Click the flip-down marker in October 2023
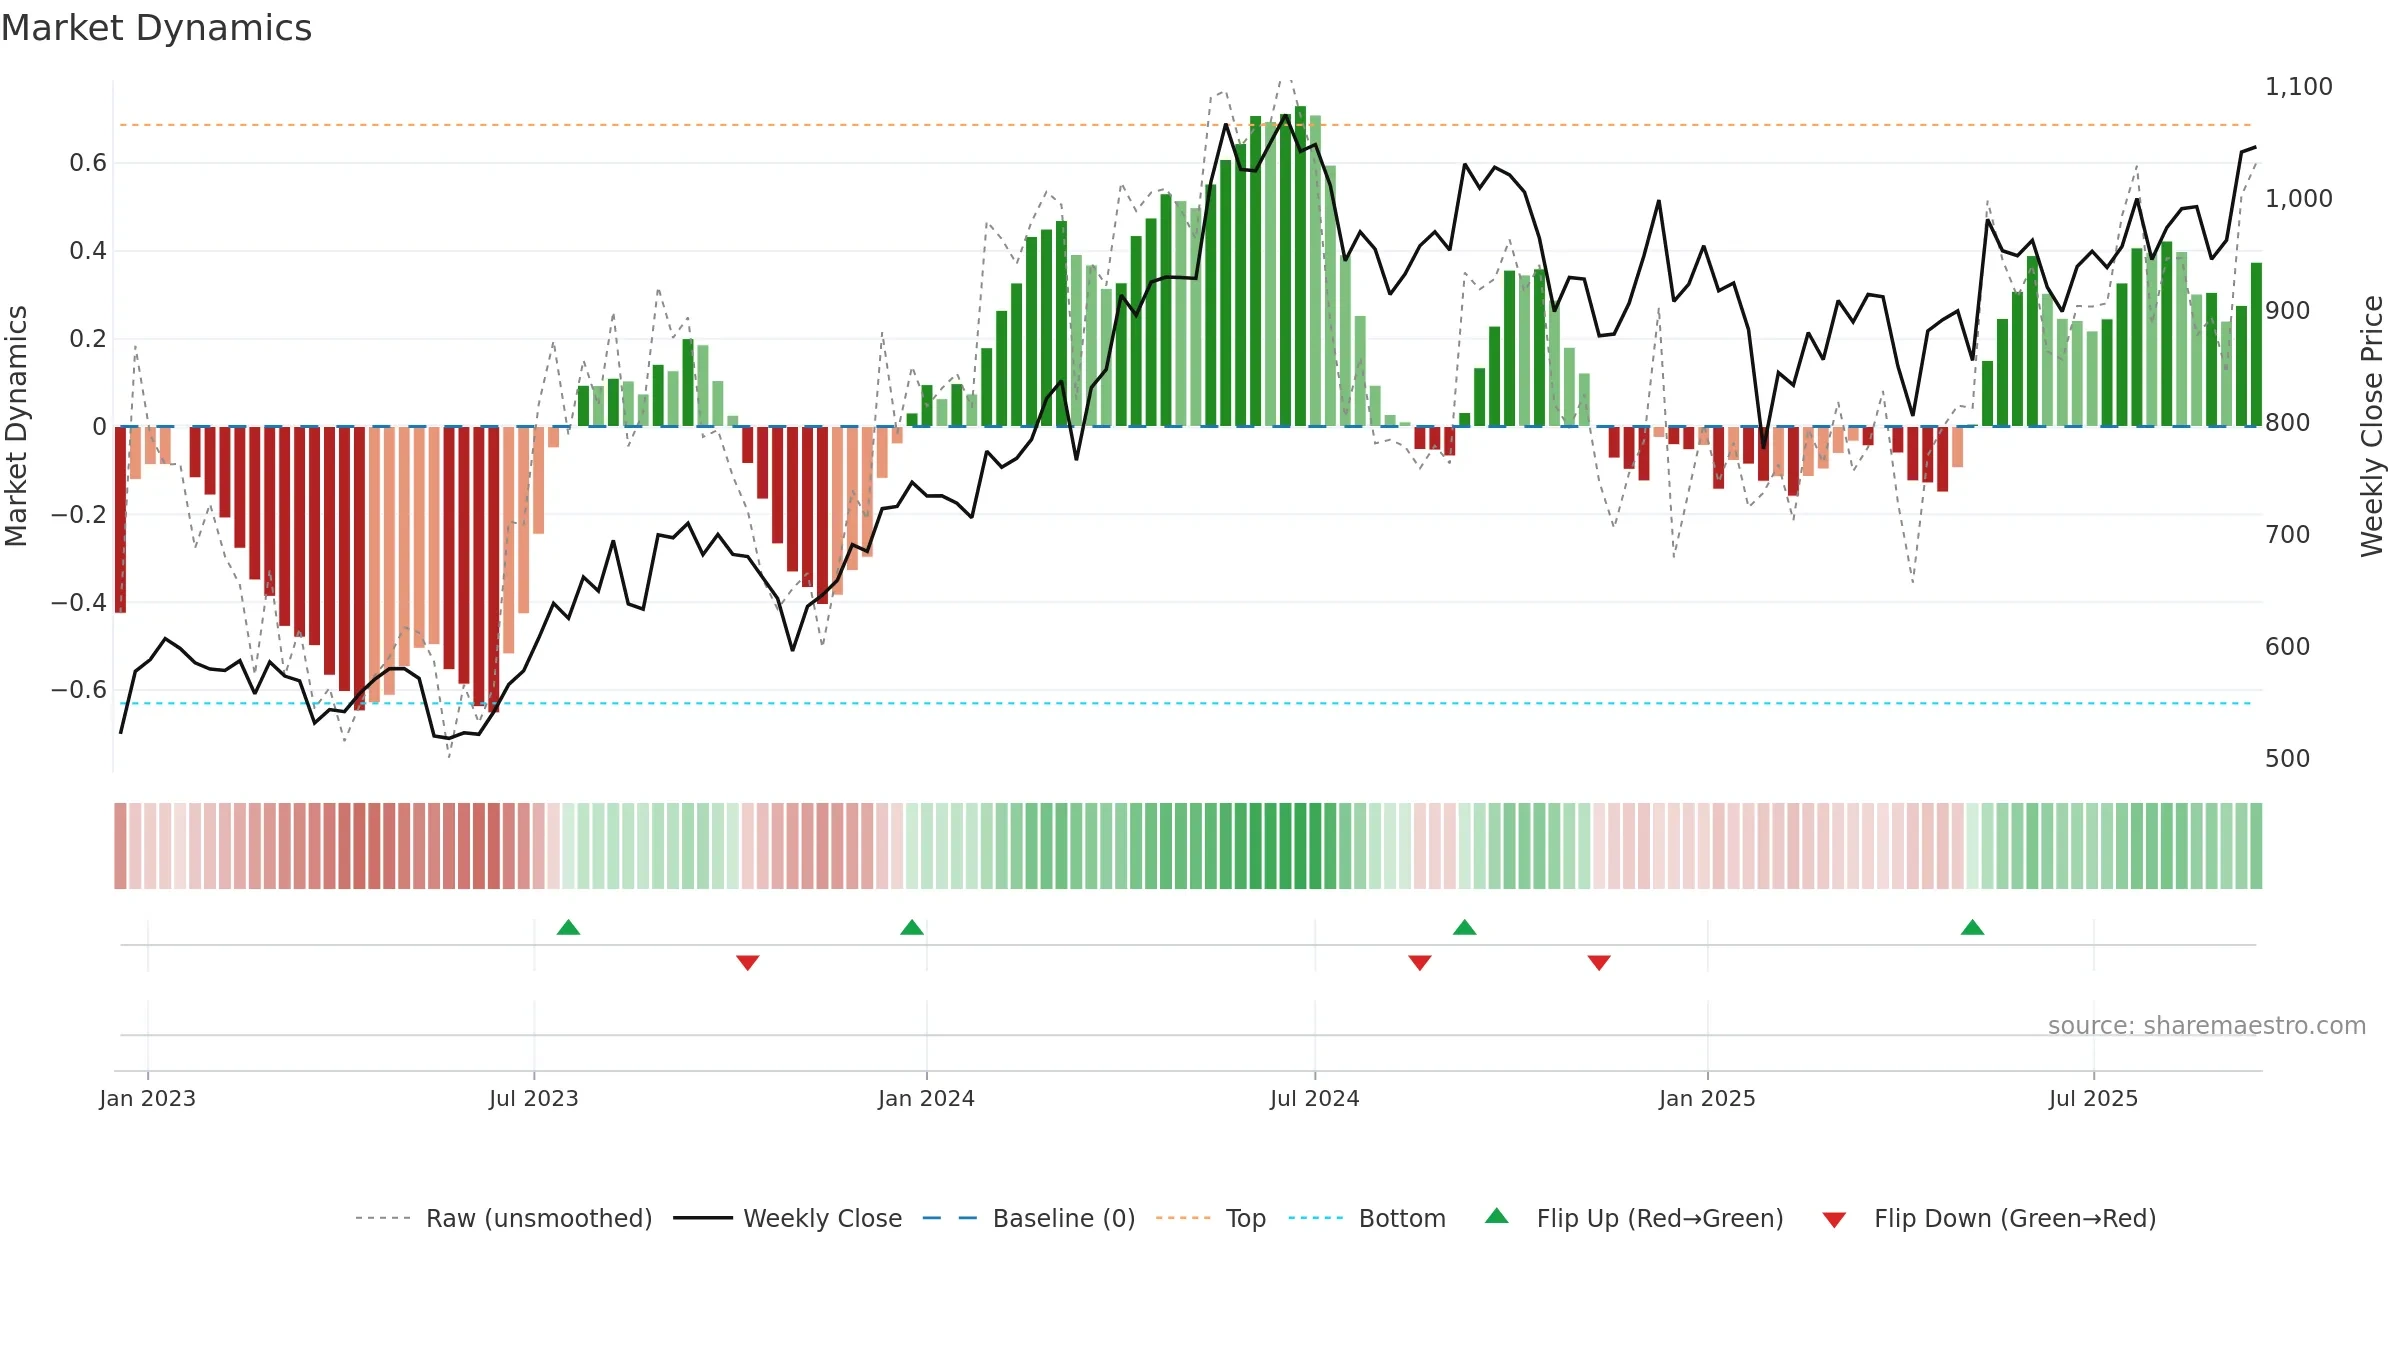This screenshot has width=2400, height=1350. (748, 963)
